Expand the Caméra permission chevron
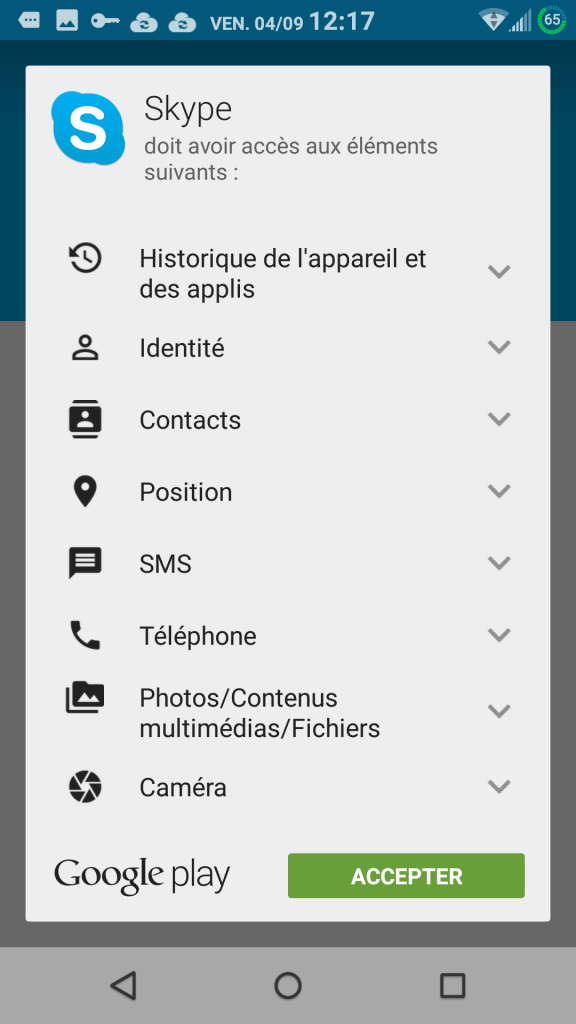The image size is (576, 1024). [499, 788]
